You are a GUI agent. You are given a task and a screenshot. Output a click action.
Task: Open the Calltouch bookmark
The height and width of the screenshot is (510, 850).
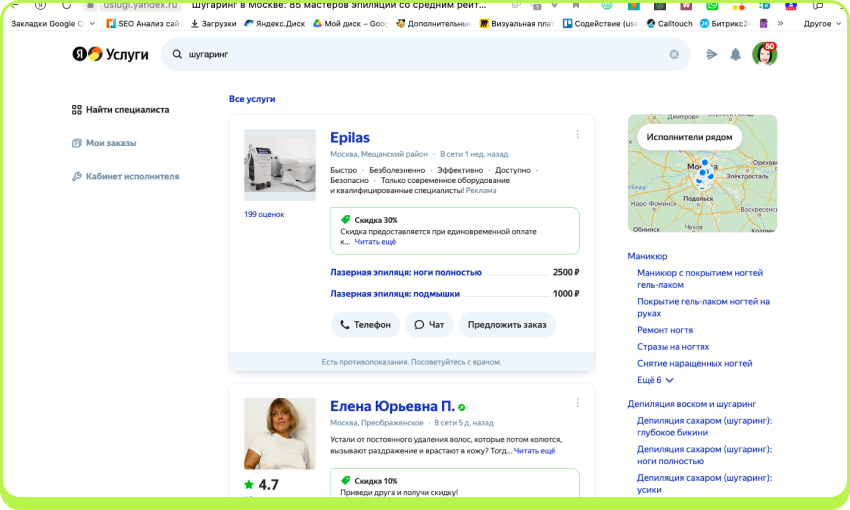[669, 24]
